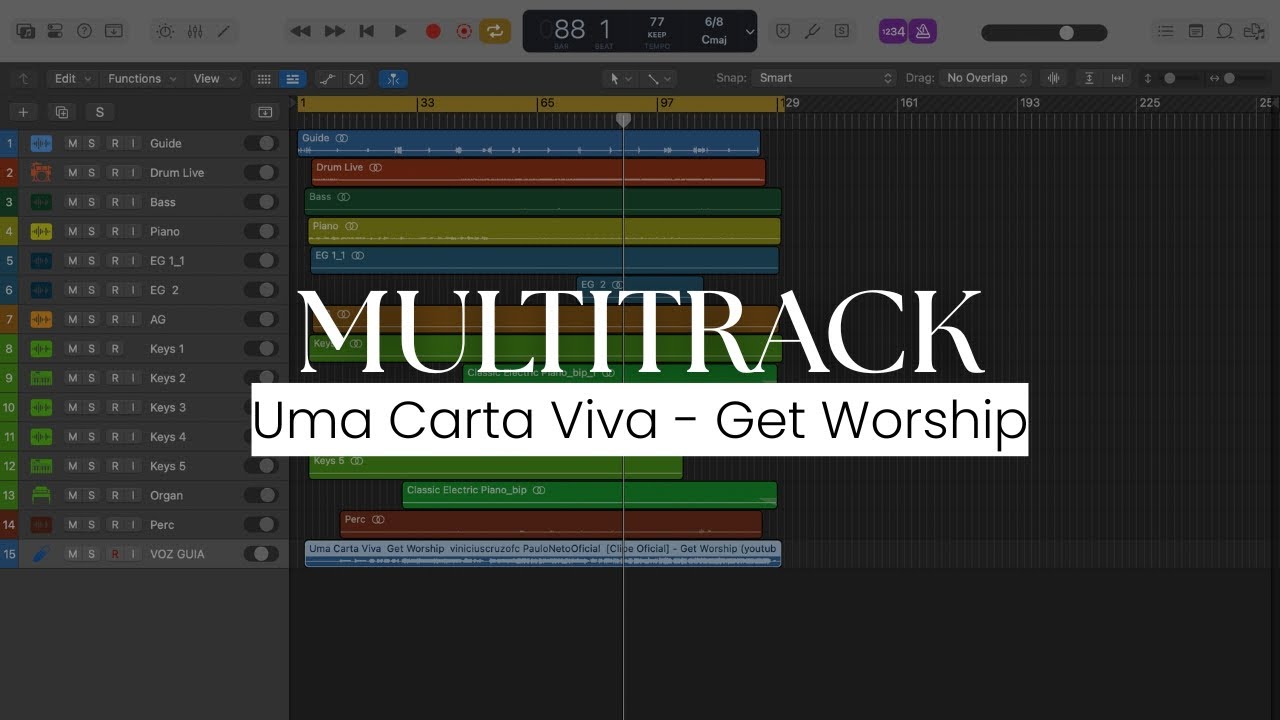Select the Perc track name

tap(162, 525)
